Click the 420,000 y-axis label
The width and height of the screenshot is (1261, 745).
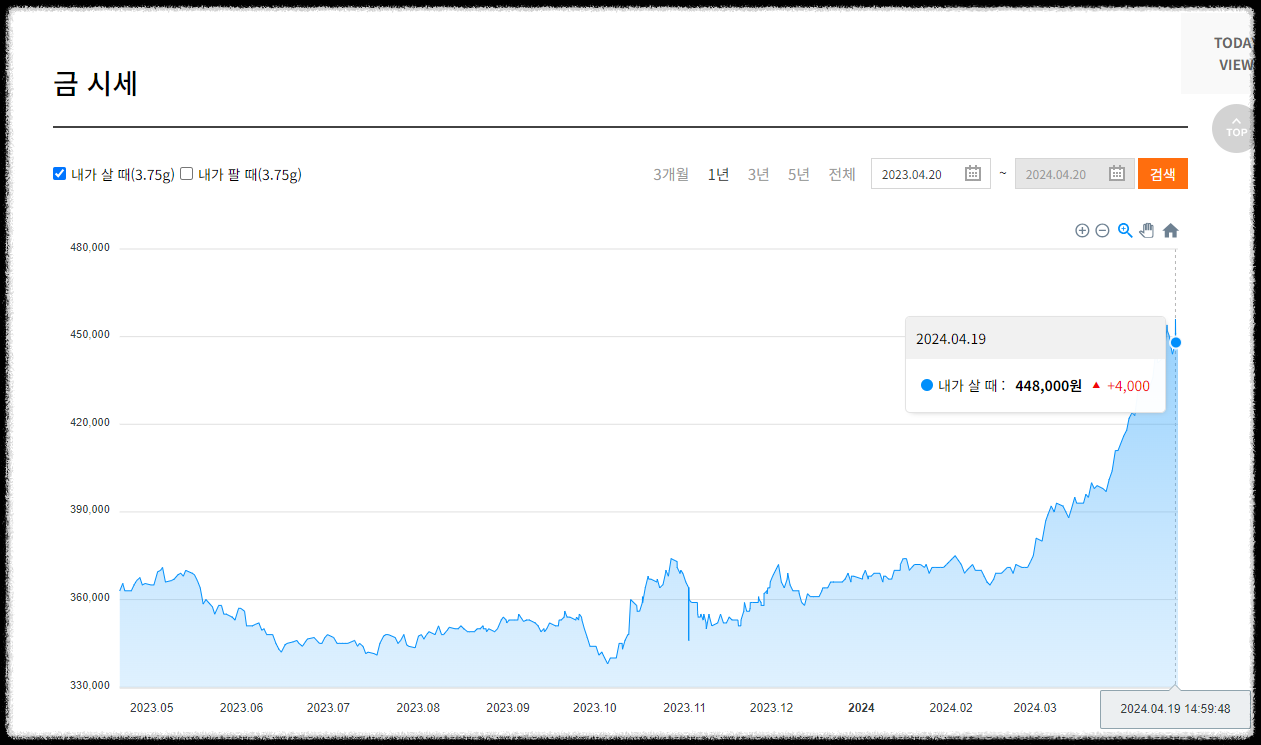click(90, 423)
